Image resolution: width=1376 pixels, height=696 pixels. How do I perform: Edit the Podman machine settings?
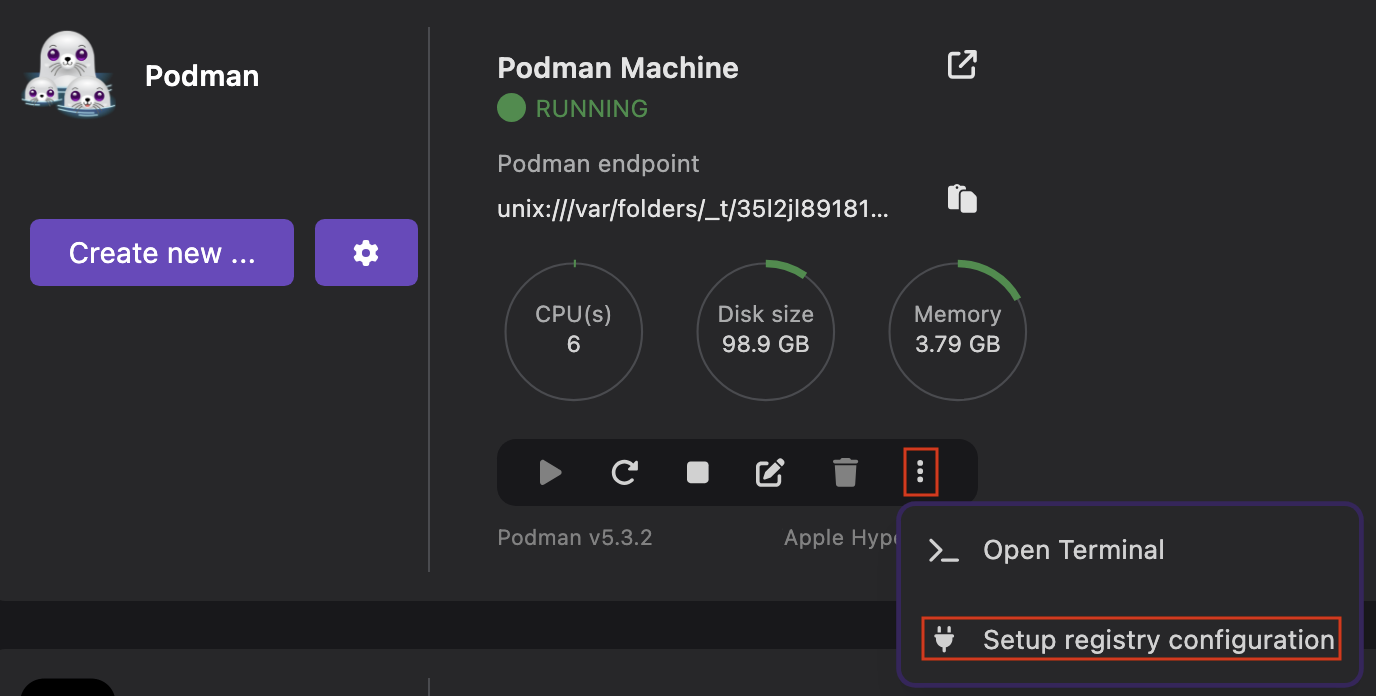click(x=770, y=472)
